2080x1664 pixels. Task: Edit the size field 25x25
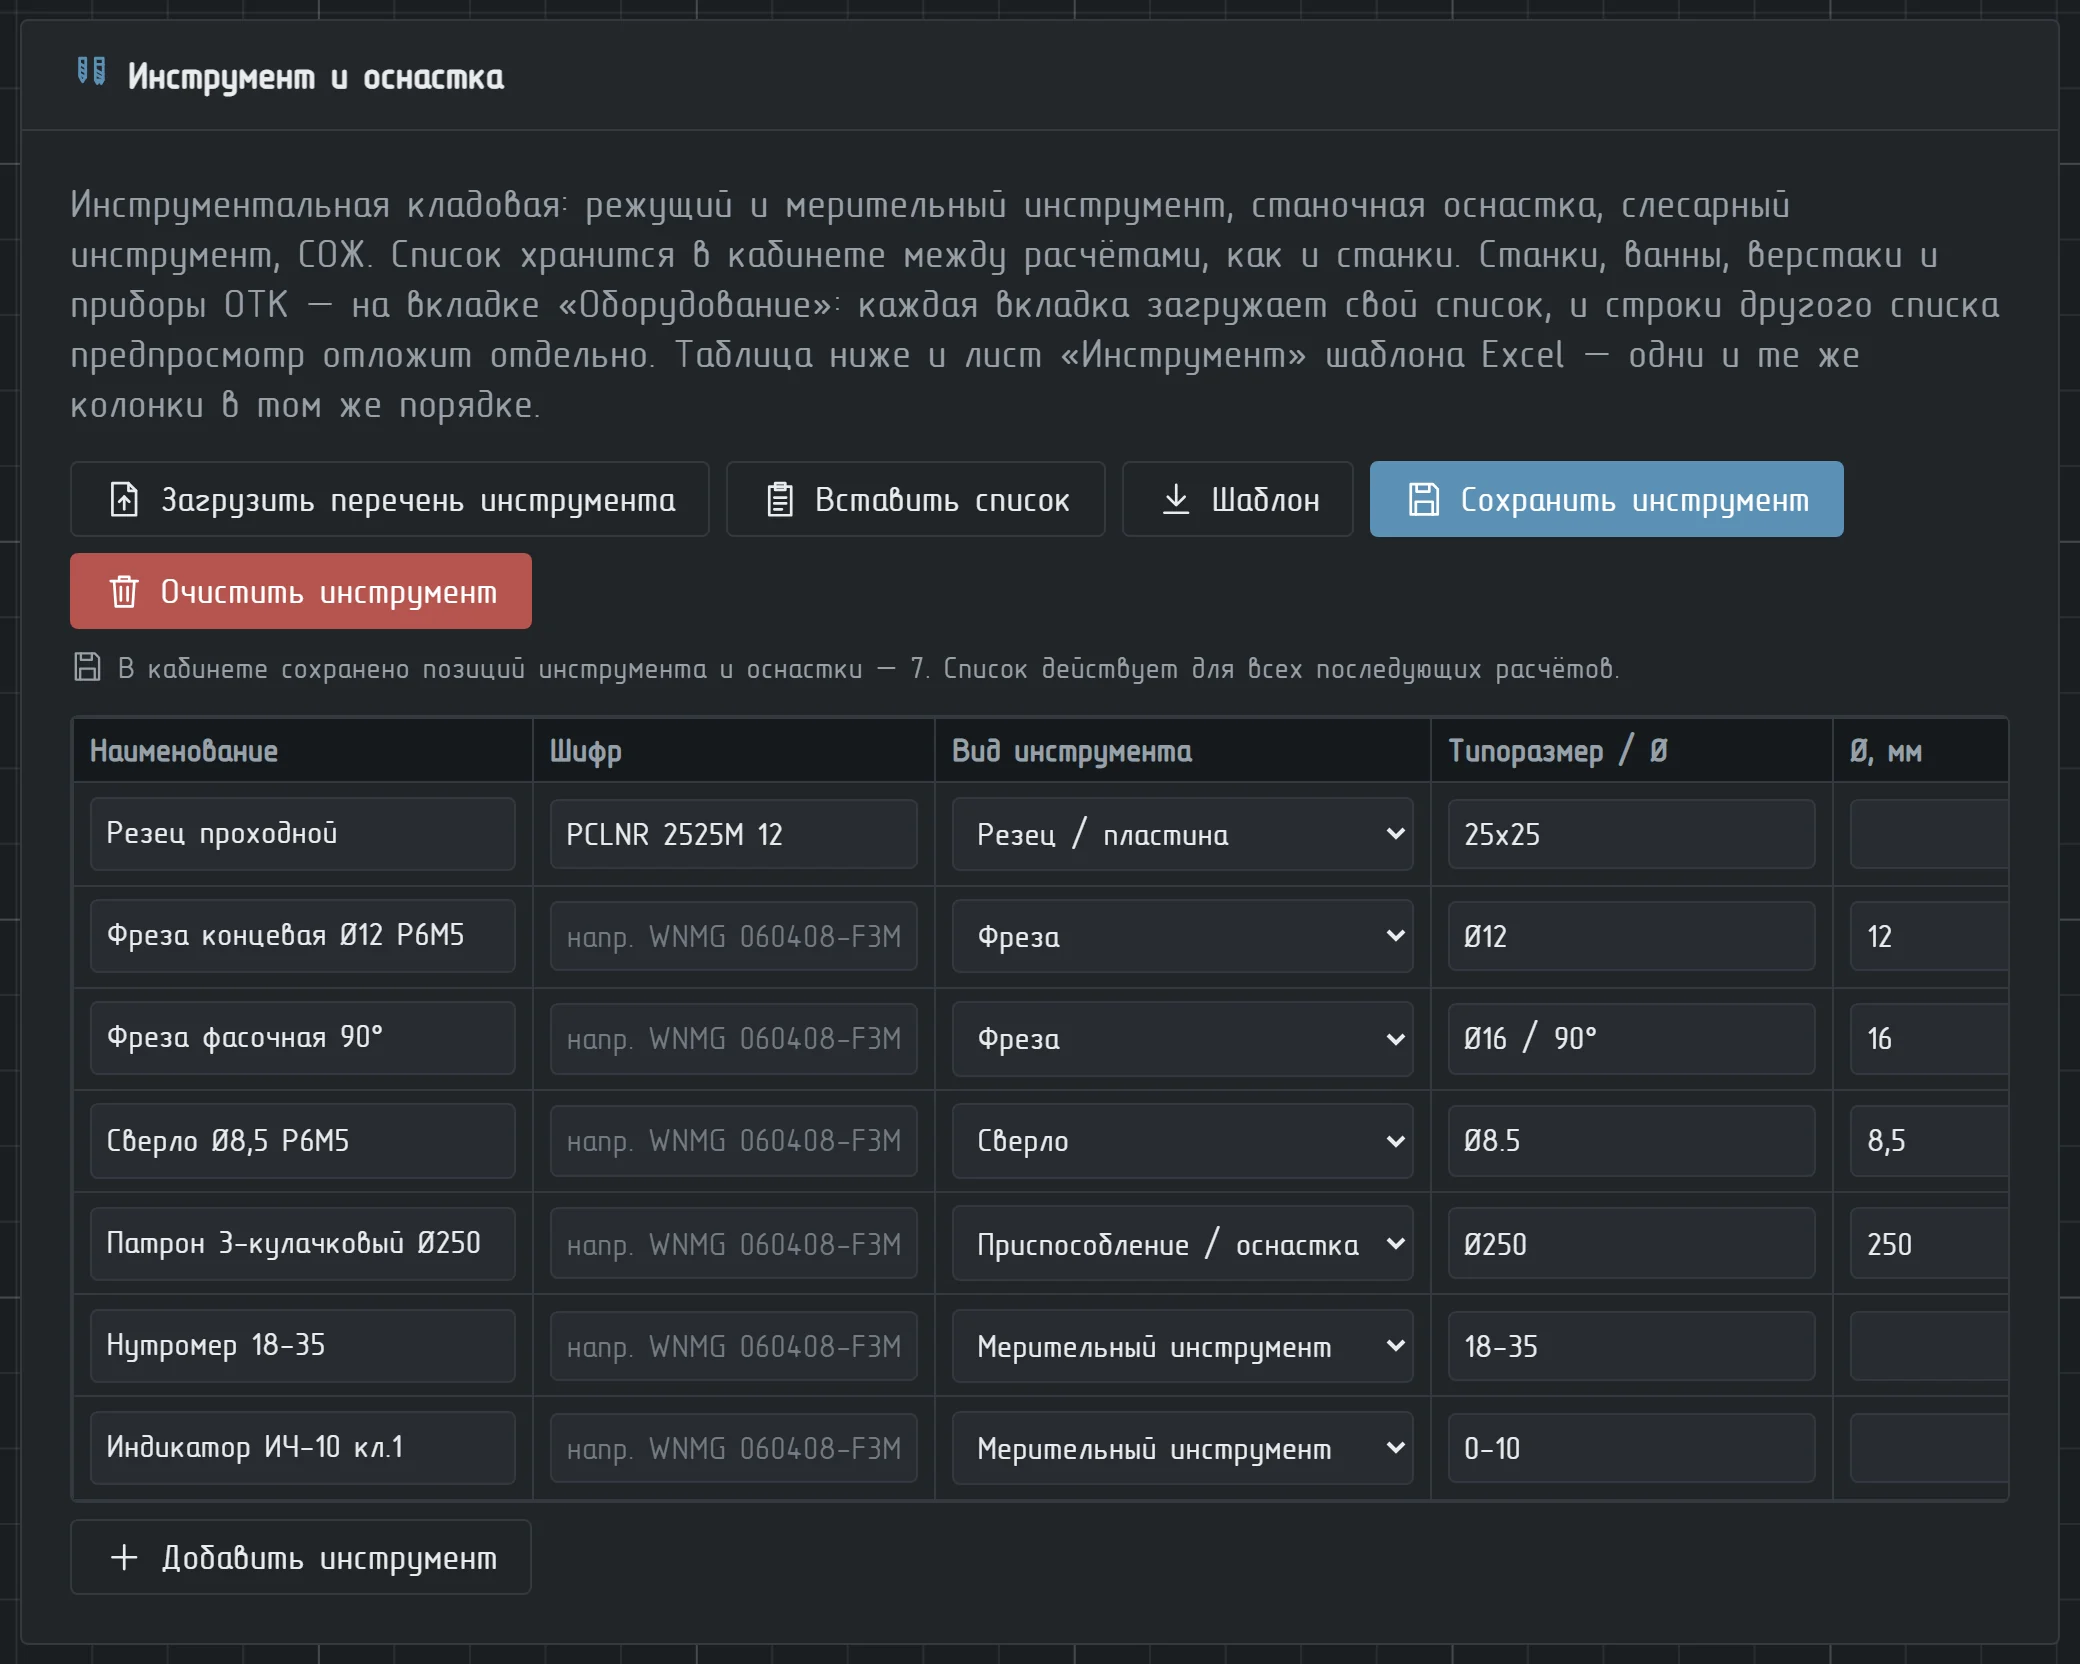tap(1632, 834)
